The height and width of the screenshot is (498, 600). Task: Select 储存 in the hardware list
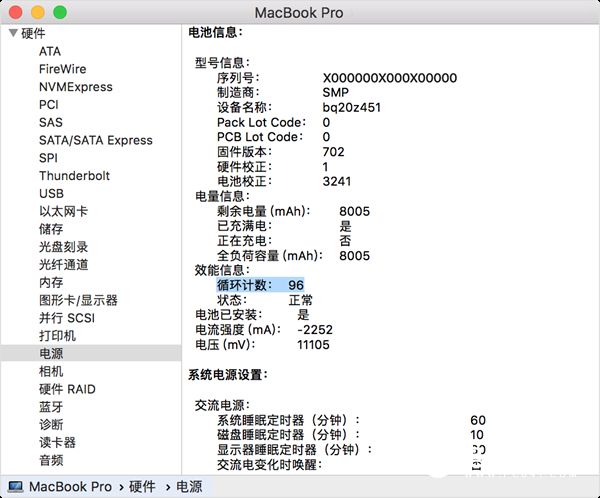51,229
